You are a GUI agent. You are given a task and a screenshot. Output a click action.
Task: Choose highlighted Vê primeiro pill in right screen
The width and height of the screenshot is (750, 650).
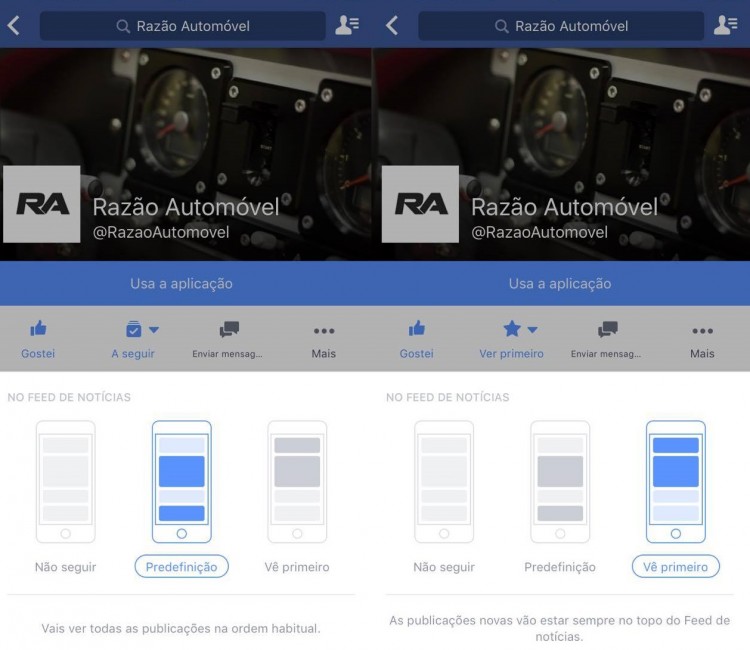pos(675,566)
